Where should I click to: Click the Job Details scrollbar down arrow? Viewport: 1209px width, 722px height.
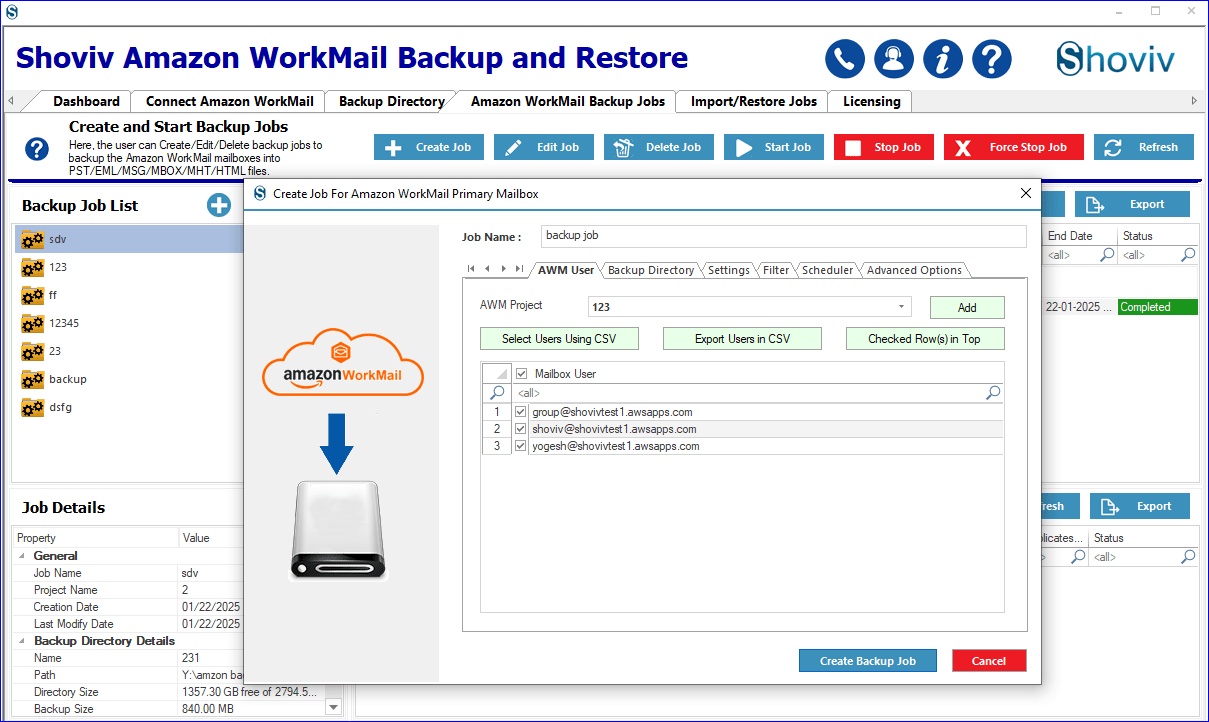[334, 707]
